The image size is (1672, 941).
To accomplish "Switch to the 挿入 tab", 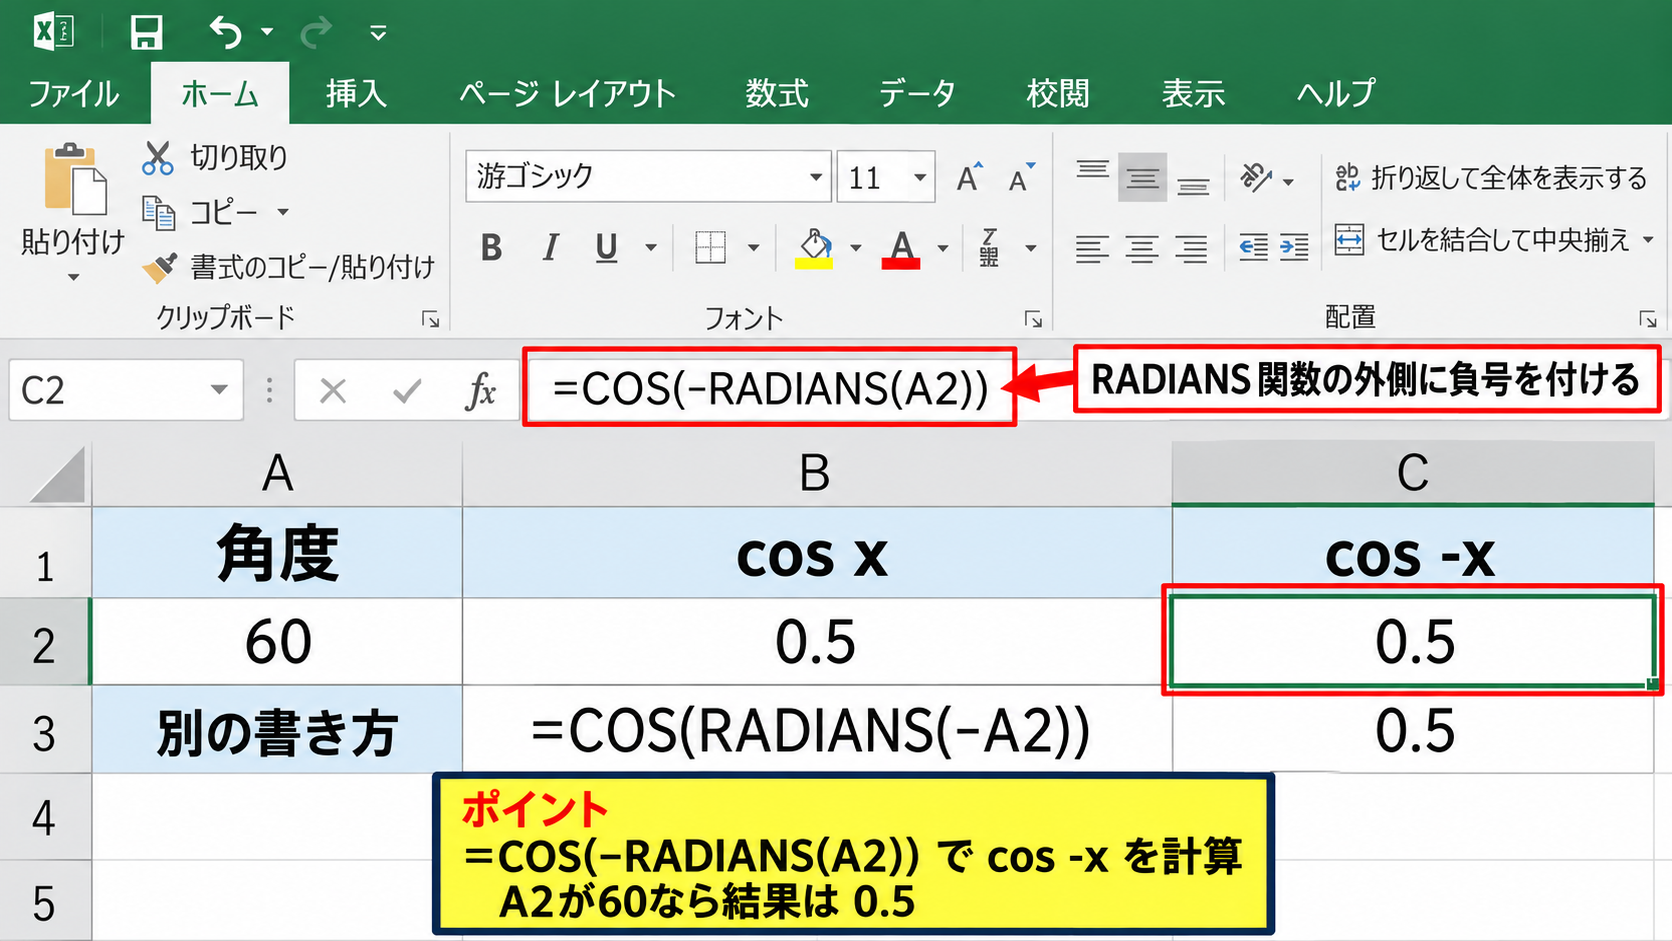I will click(x=356, y=94).
